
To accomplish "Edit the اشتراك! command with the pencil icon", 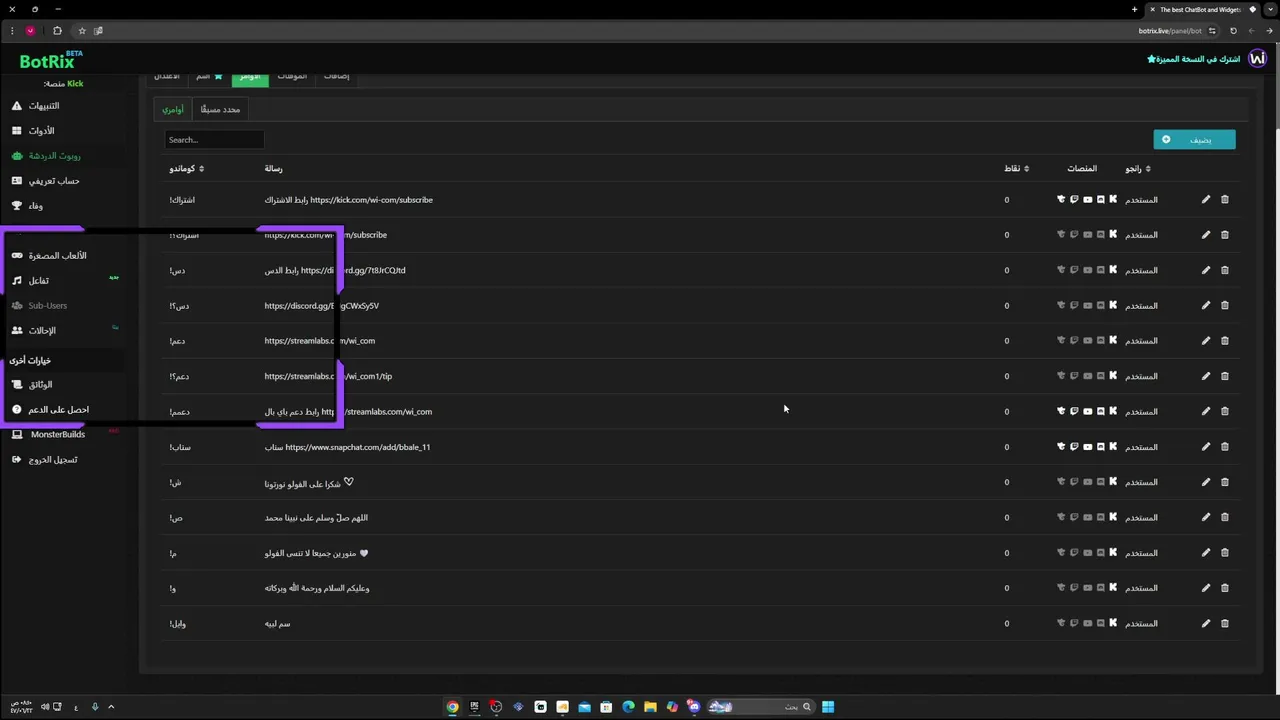I will click(x=1206, y=199).
